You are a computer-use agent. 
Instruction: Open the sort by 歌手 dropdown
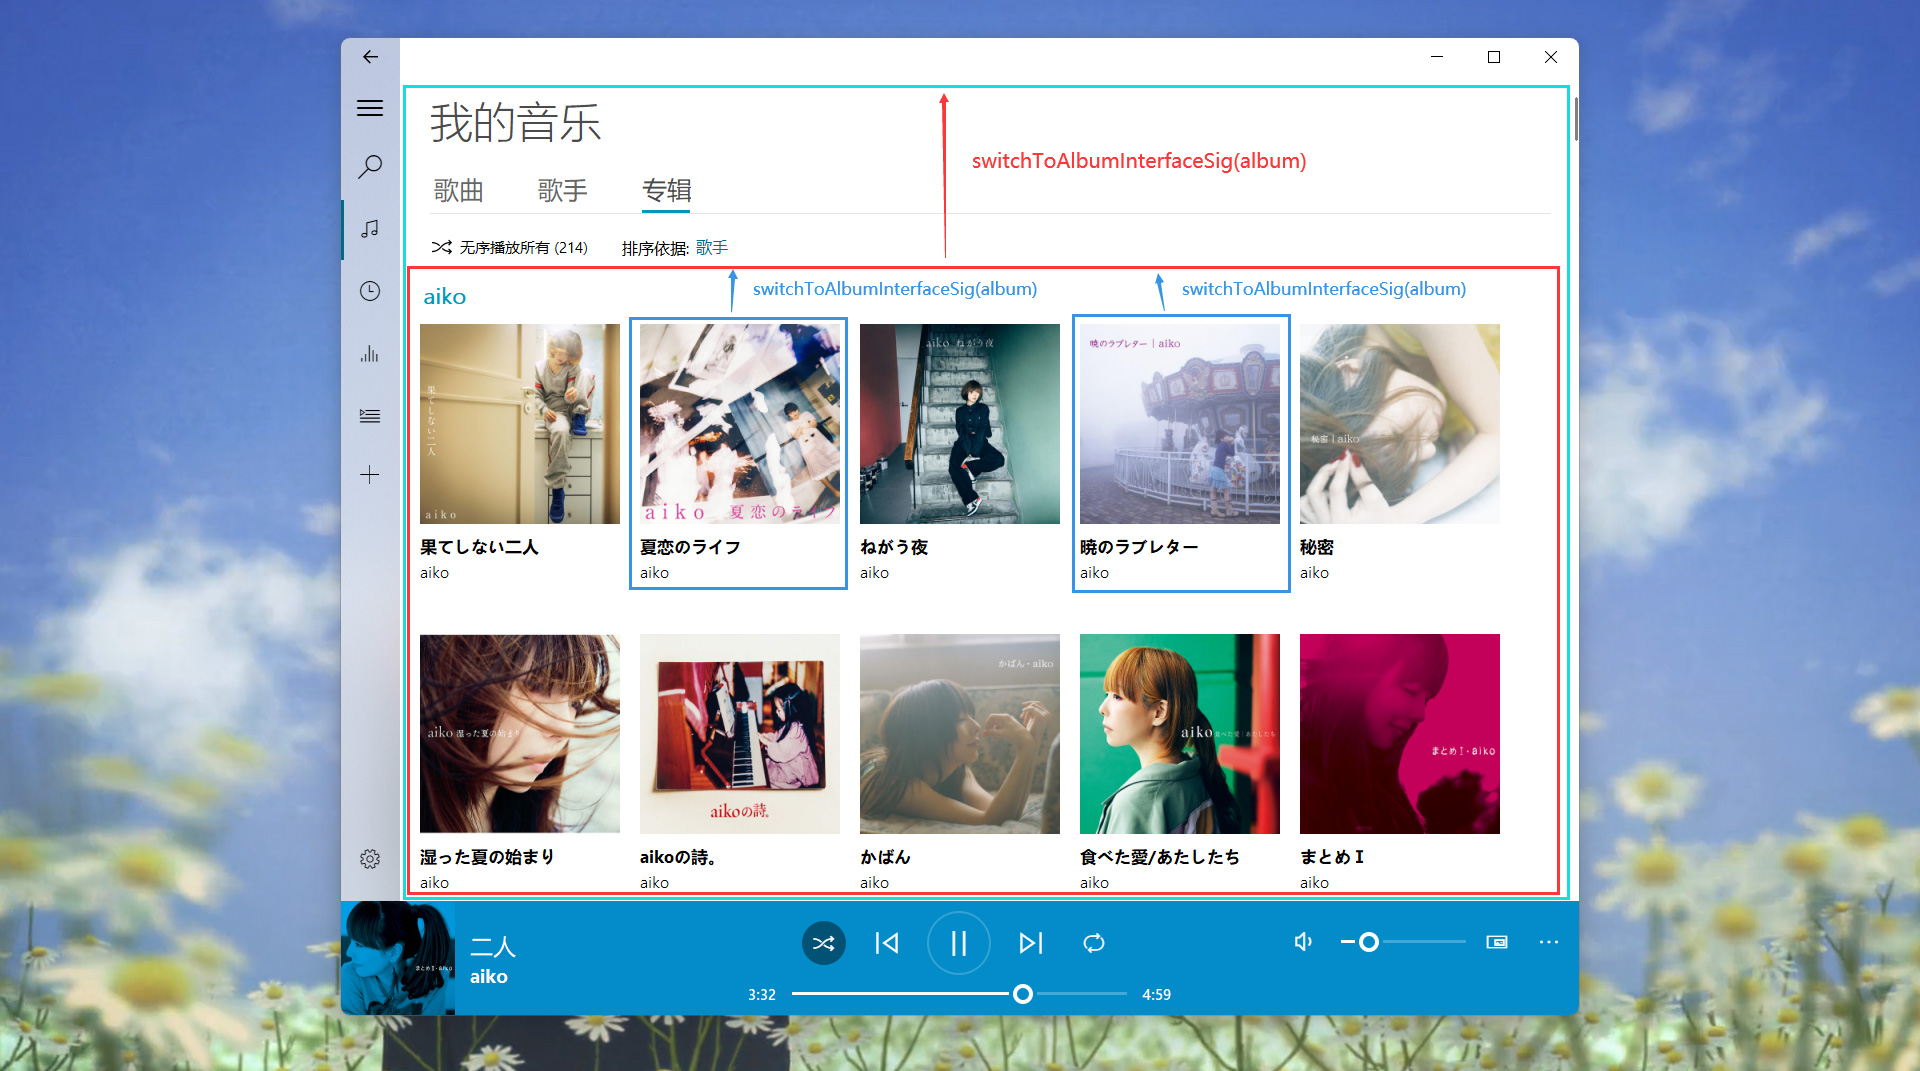[712, 247]
